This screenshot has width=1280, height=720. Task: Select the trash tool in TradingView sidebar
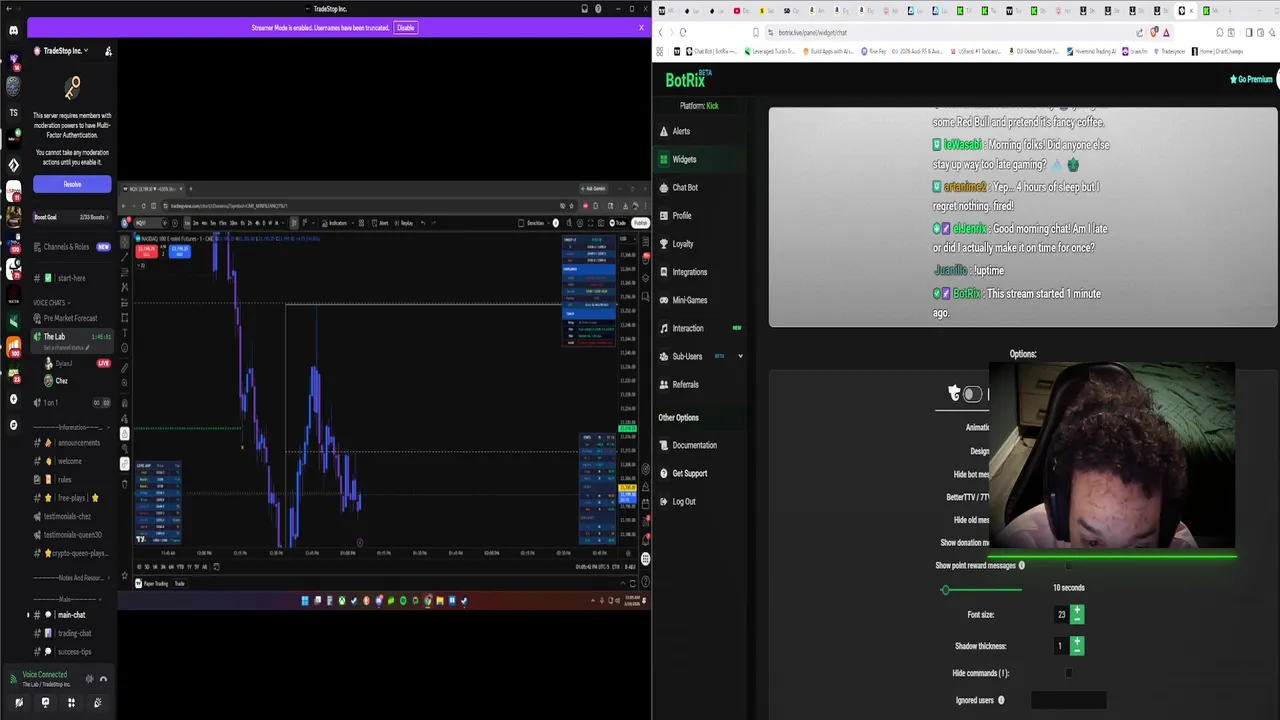(124, 484)
